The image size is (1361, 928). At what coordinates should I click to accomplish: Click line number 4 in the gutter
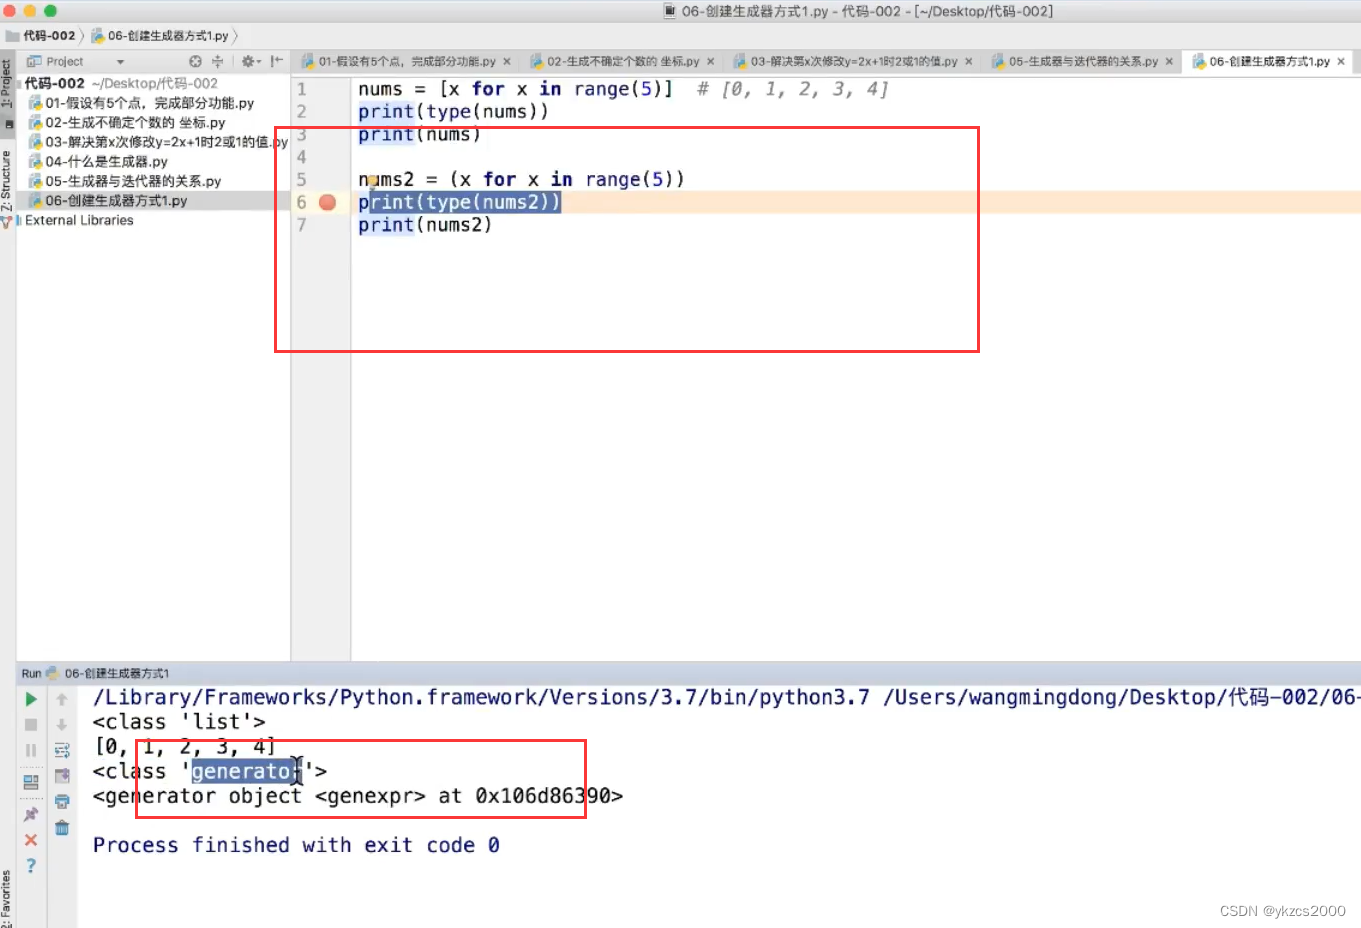[301, 157]
